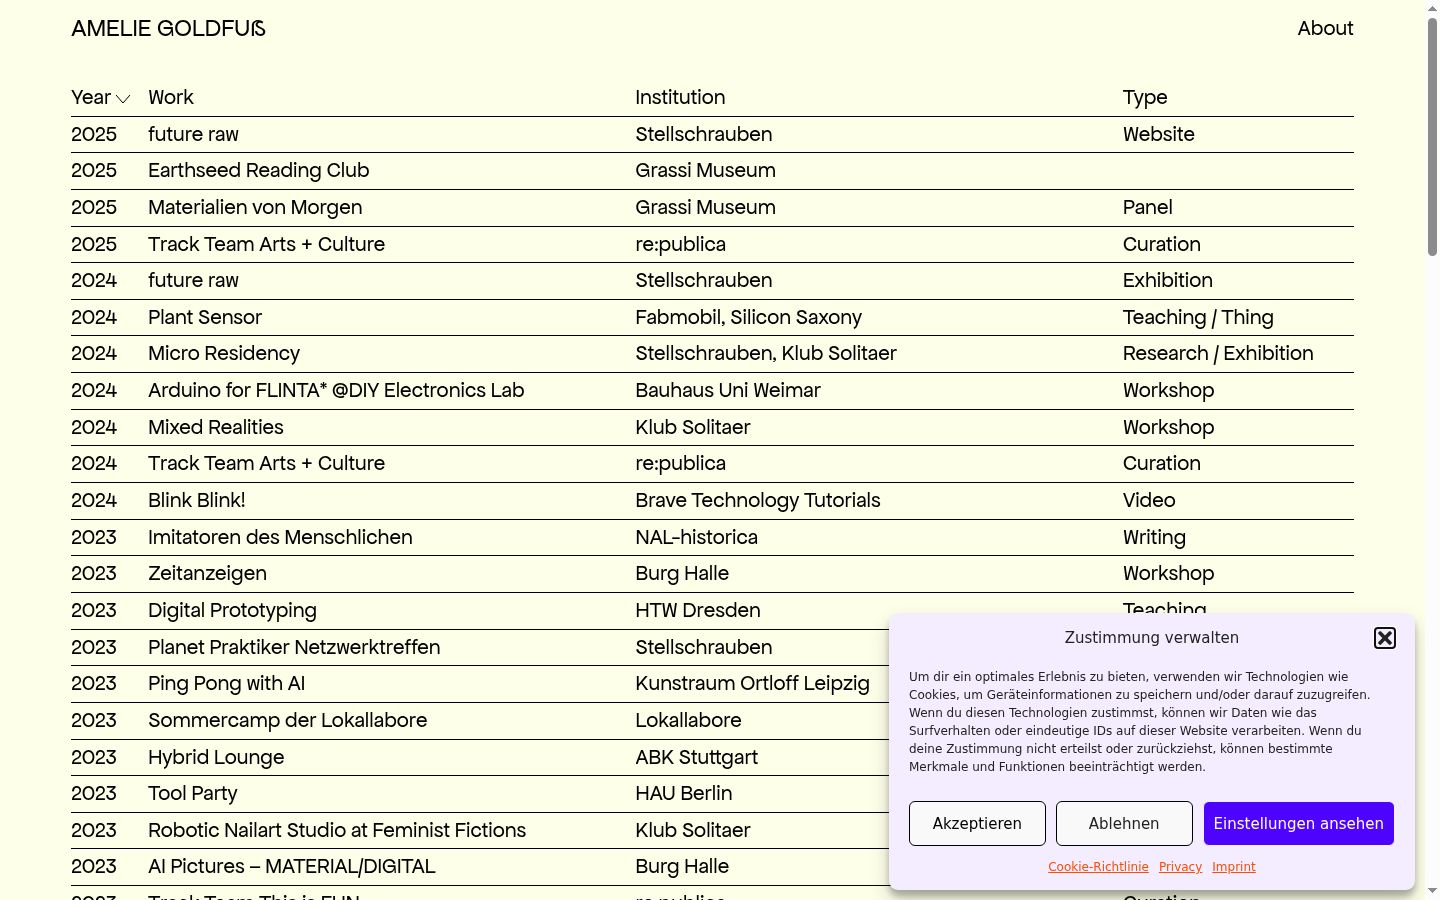Open the 'Imitatoren des Menschlichen' entry

pos(280,538)
